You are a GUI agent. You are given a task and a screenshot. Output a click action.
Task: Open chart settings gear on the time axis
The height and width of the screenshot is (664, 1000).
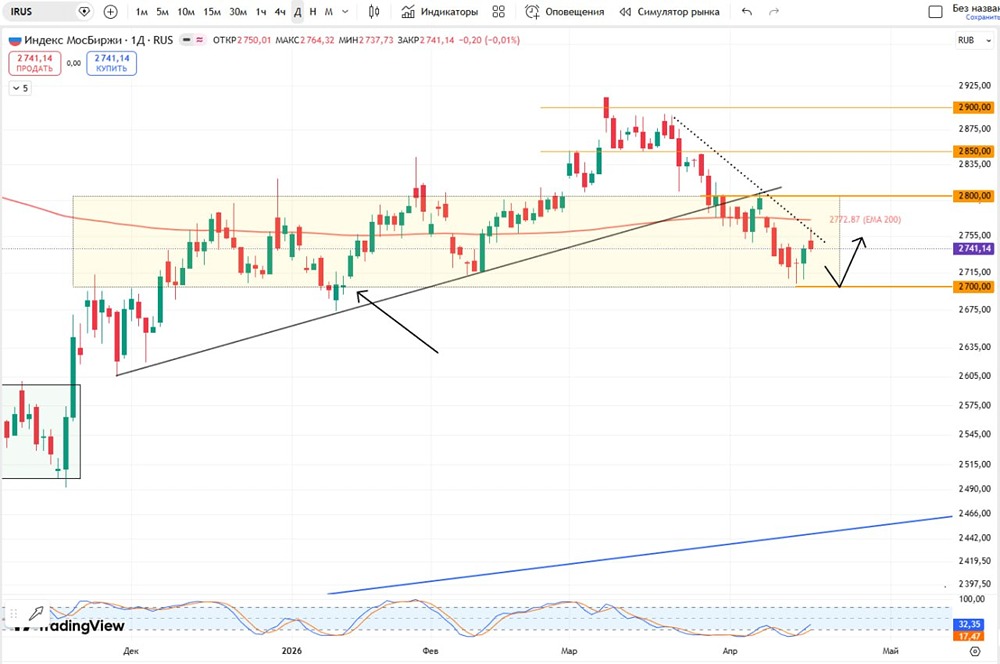click(974, 651)
